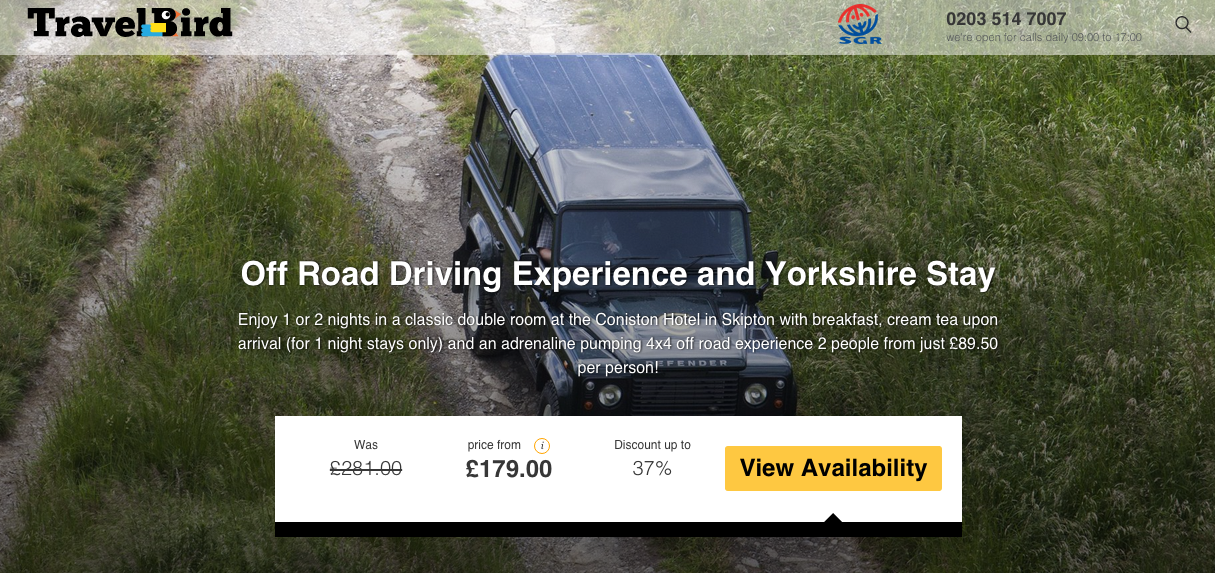Screen dimensions: 1215x573
Task: Select the Off Road Driving Experience headline
Action: [x=618, y=274]
